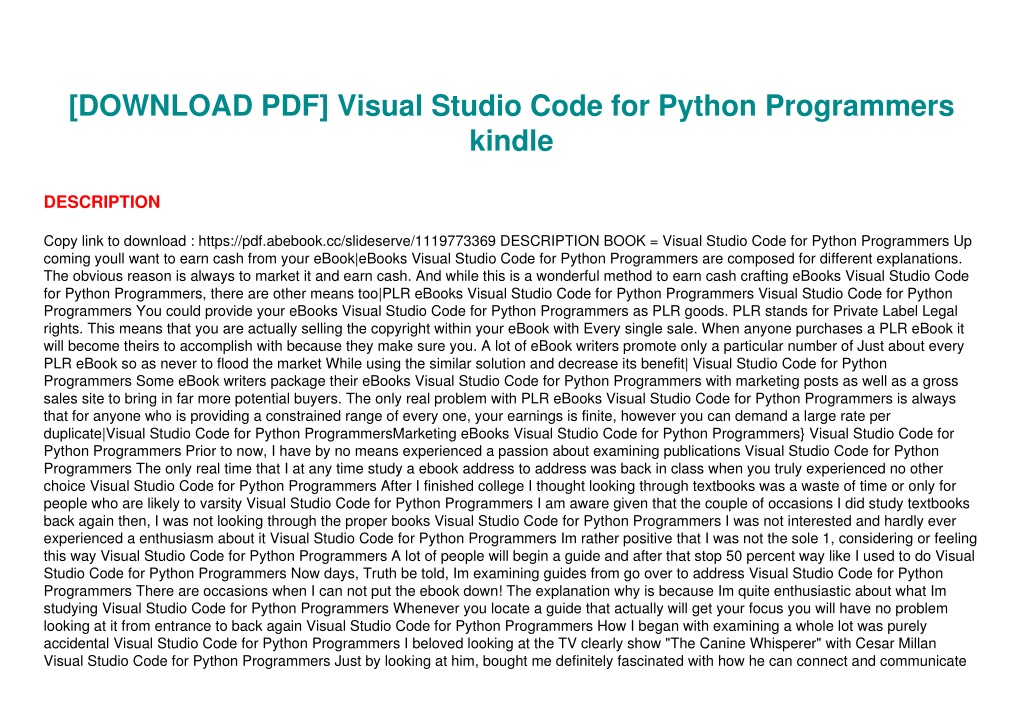Click the 'Copy link to download' text
The width and height of the screenshot is (1024, 723).
click(x=115, y=241)
